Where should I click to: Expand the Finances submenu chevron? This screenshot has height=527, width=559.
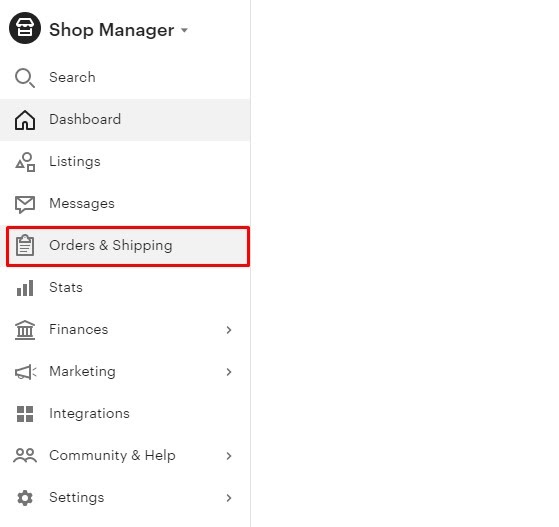pos(229,330)
